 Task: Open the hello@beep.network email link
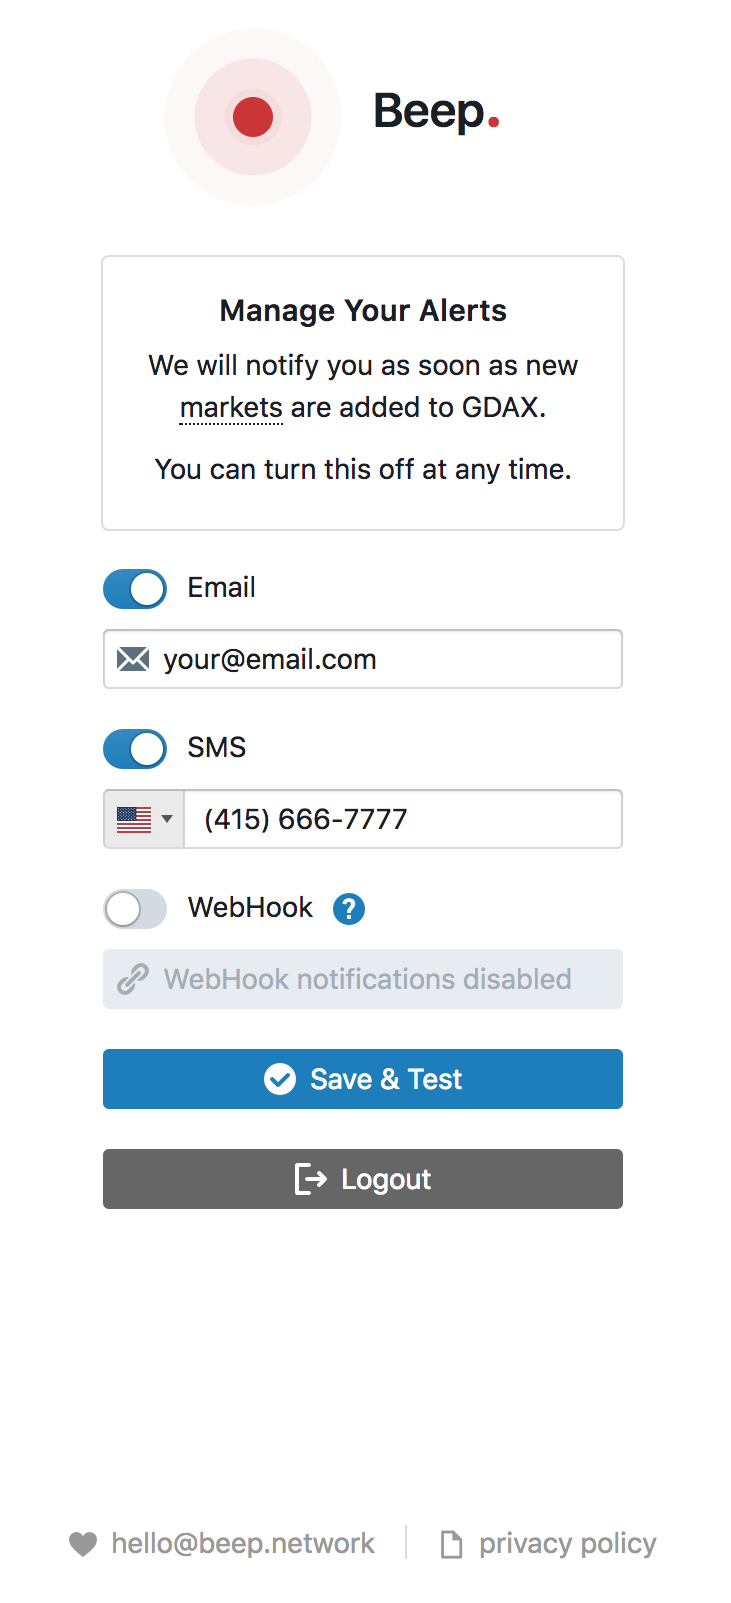(x=243, y=1544)
